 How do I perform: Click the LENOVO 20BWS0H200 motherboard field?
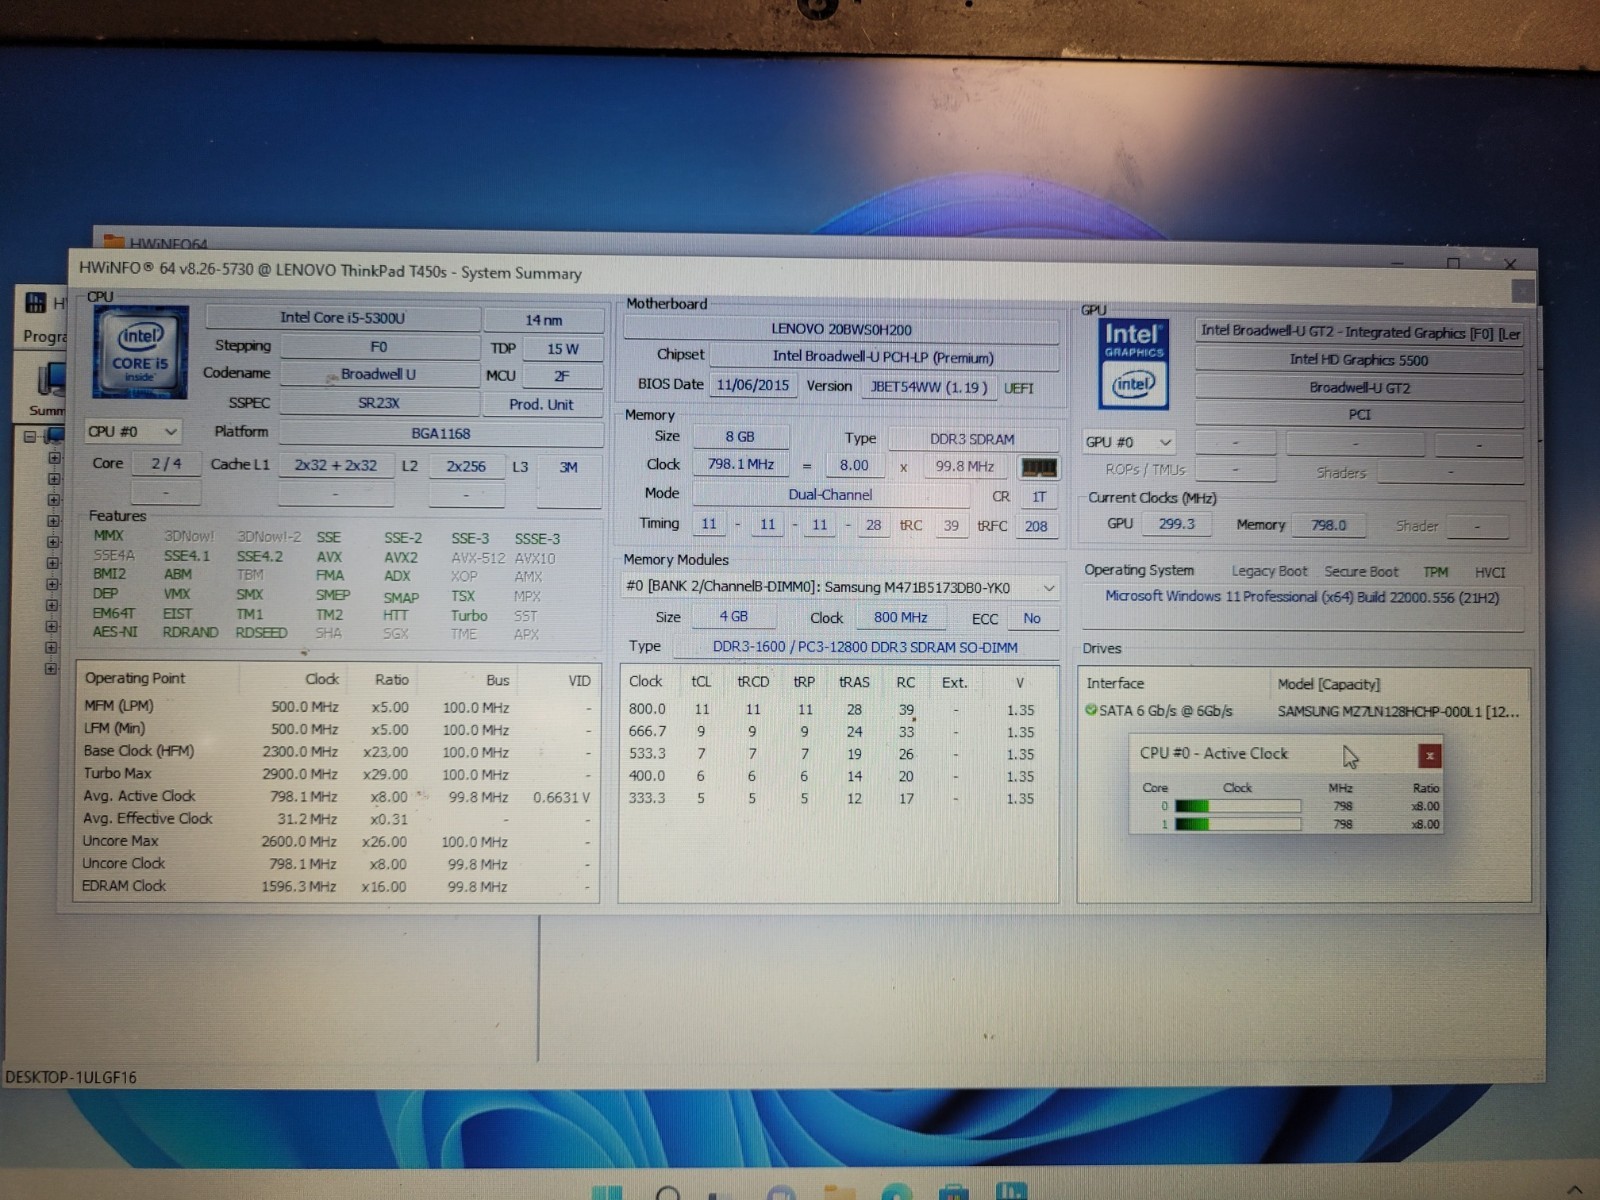[x=841, y=329]
